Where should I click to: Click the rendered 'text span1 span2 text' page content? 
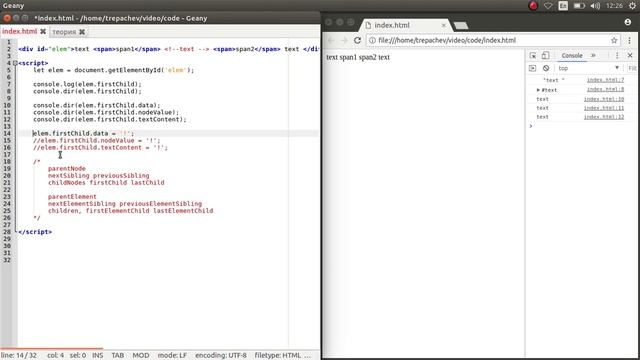[358, 57]
